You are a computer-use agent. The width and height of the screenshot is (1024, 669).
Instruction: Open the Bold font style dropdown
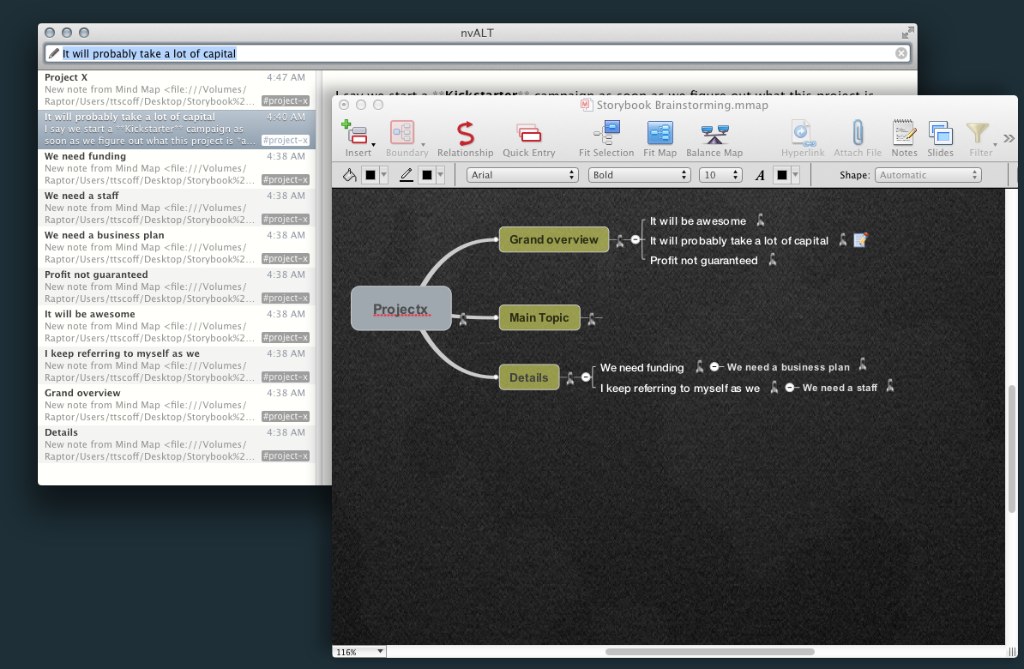pyautogui.click(x=639, y=175)
